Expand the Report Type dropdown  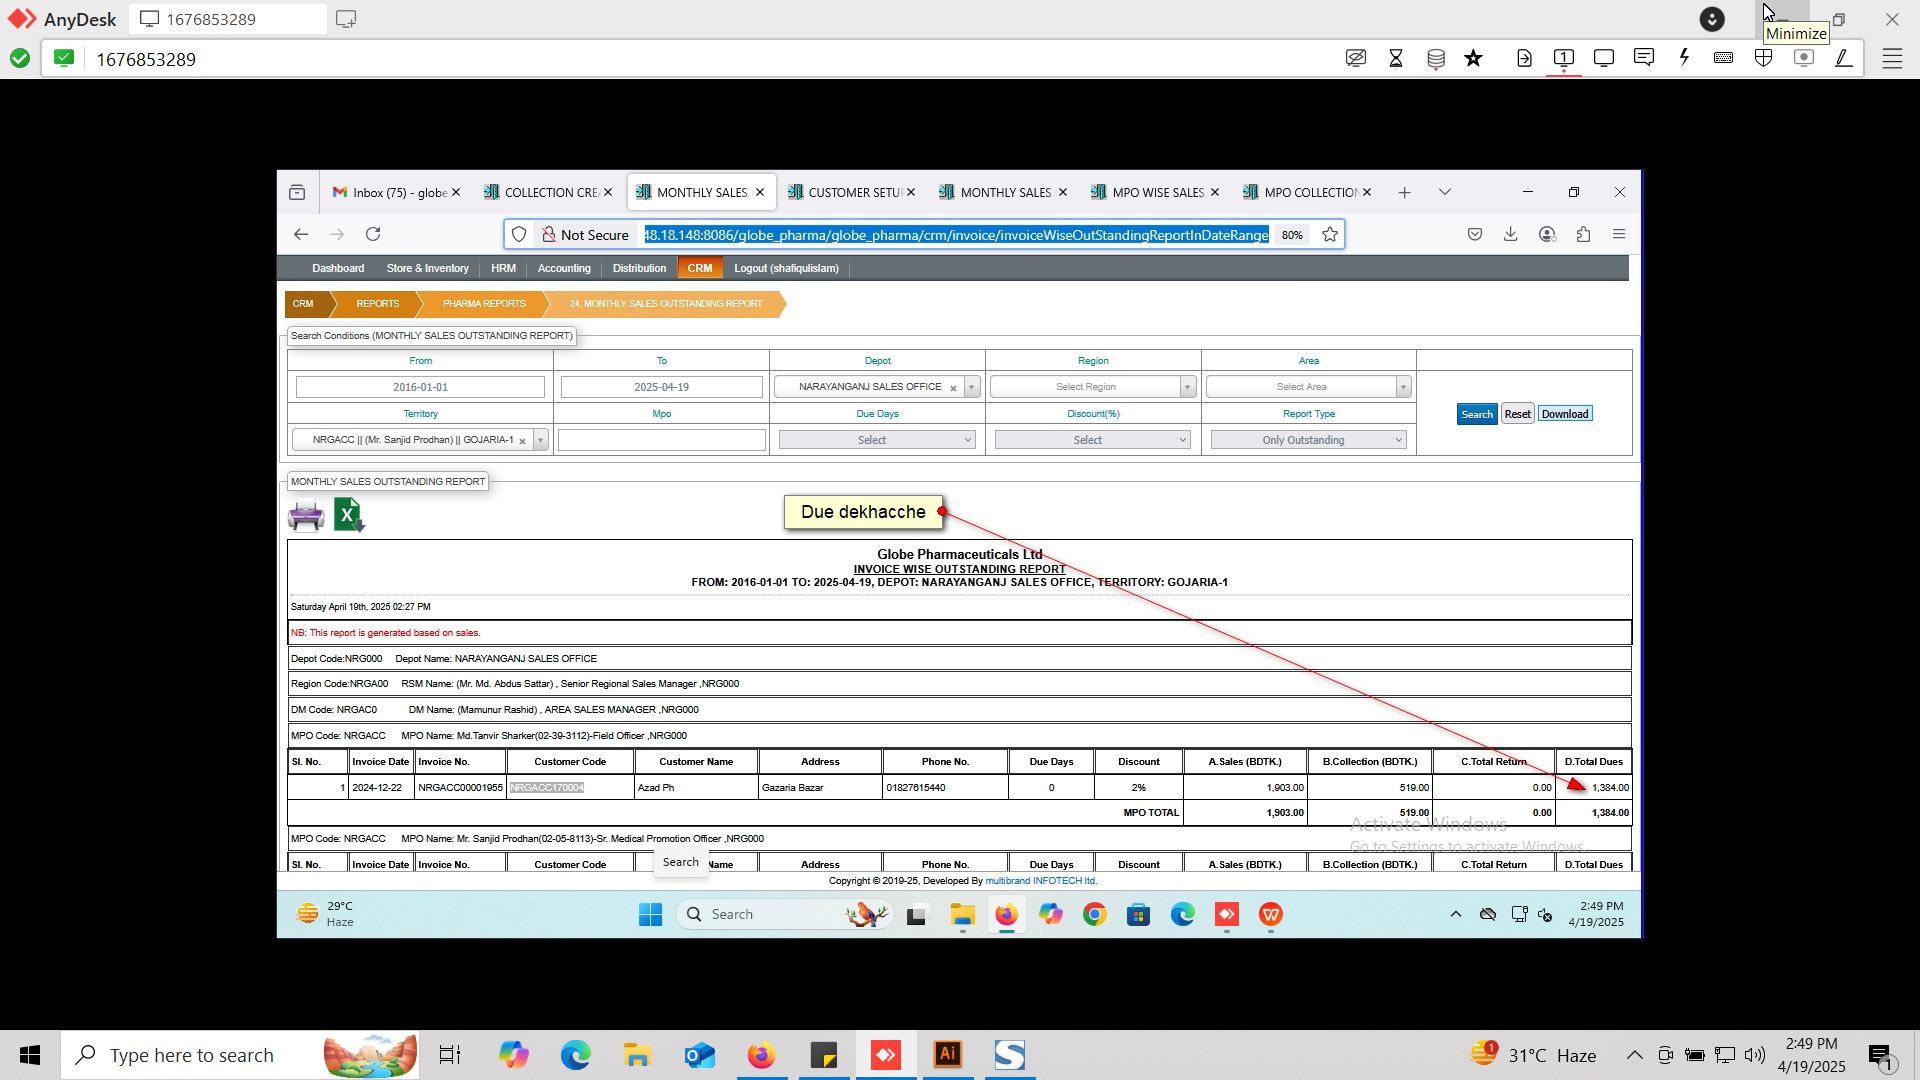(x=1308, y=440)
